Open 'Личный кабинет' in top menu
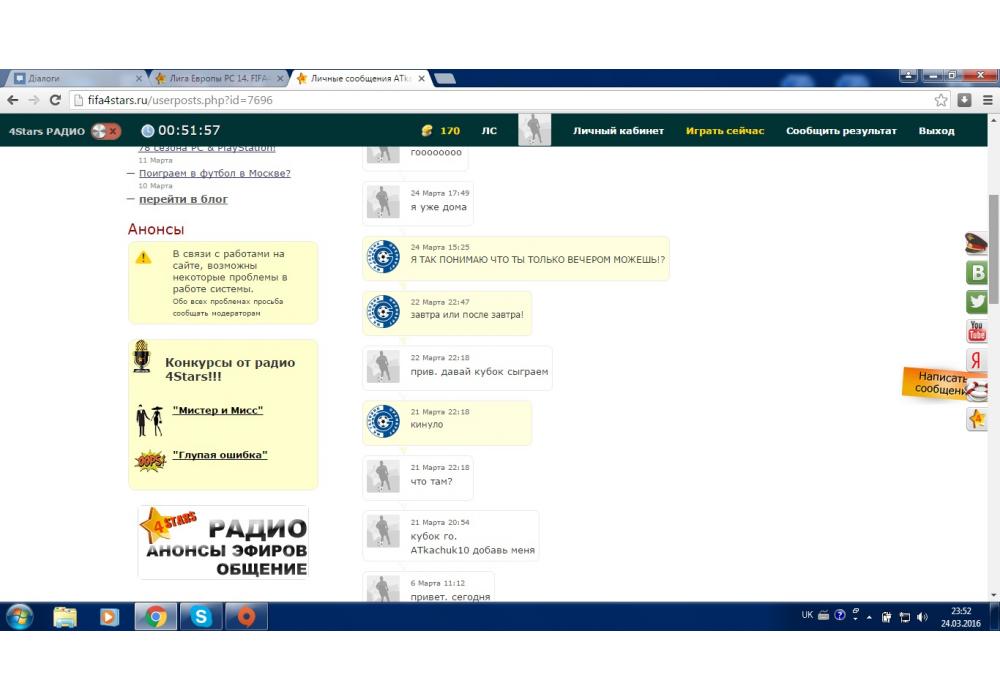1000x700 pixels. point(618,131)
